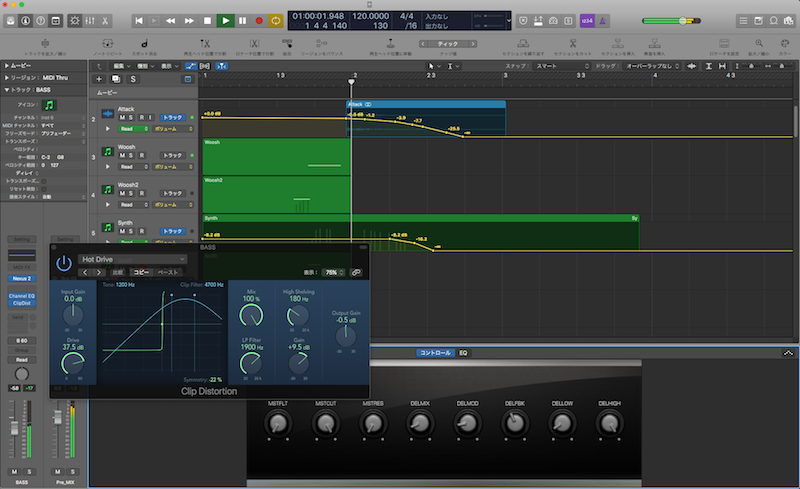Open the Note Pad button
The width and height of the screenshot is (800, 489).
[759, 21]
